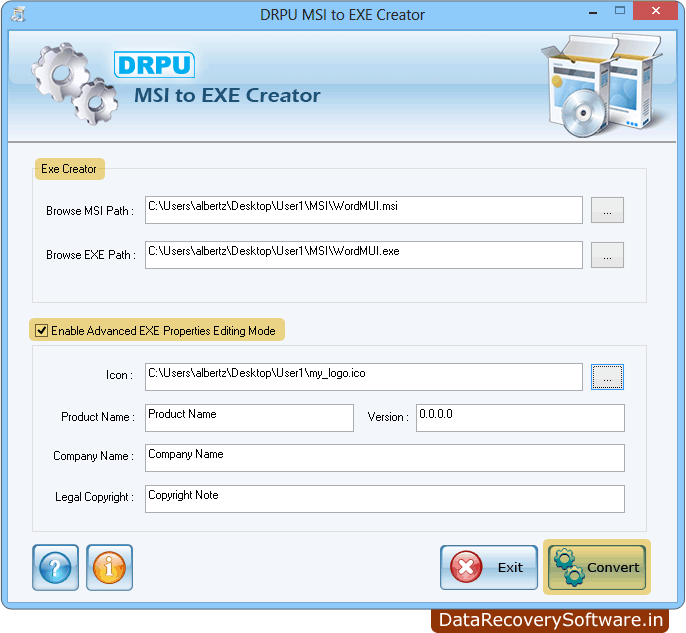Screen dimensions: 686x633
Task: Click the application icon in title bar
Action: coord(18,14)
